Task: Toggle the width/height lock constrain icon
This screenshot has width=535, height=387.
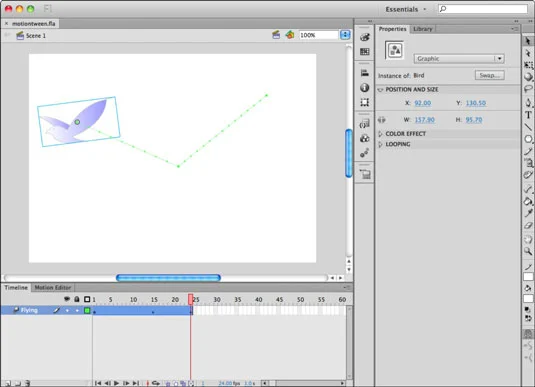Action: tap(381, 120)
